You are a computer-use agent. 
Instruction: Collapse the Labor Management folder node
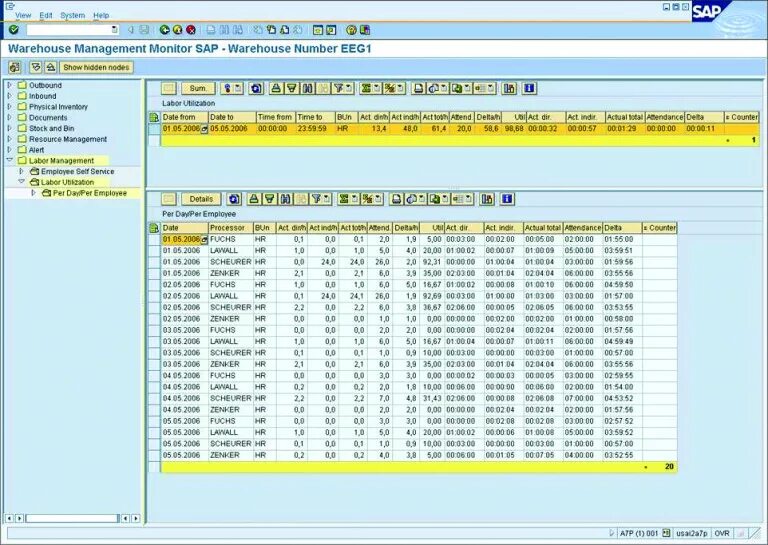(x=9, y=160)
